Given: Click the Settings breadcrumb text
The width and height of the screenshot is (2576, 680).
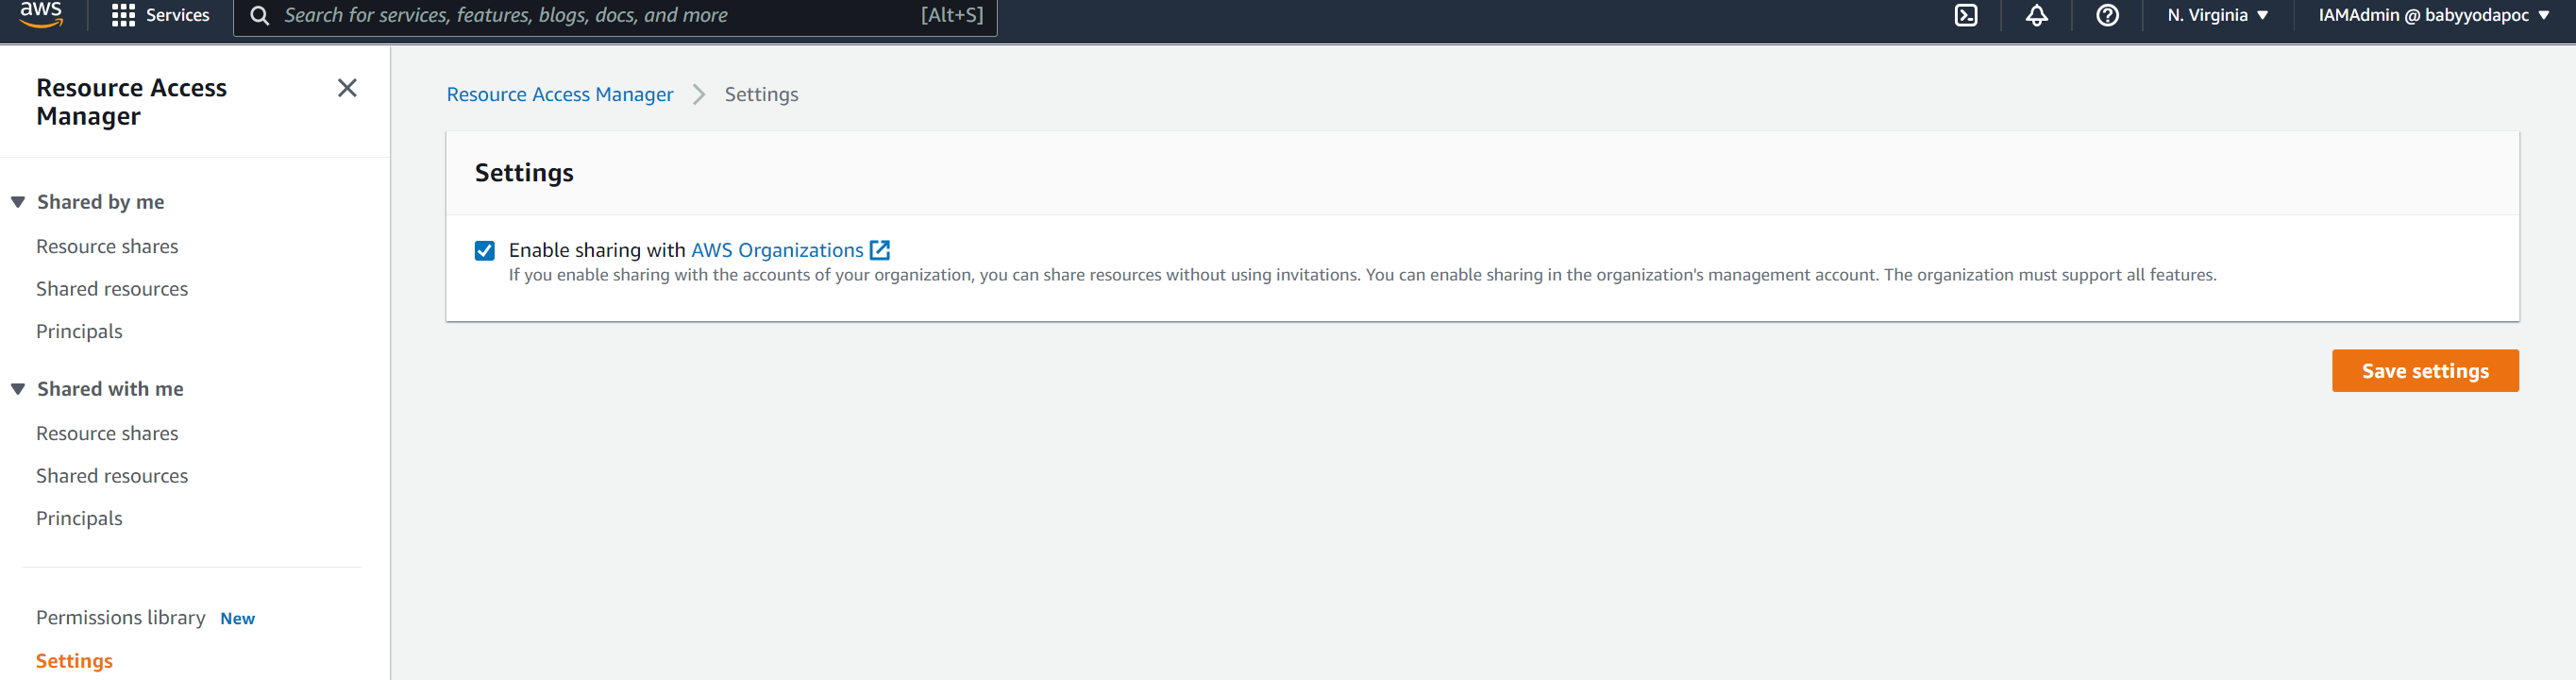Looking at the screenshot, I should point(761,94).
